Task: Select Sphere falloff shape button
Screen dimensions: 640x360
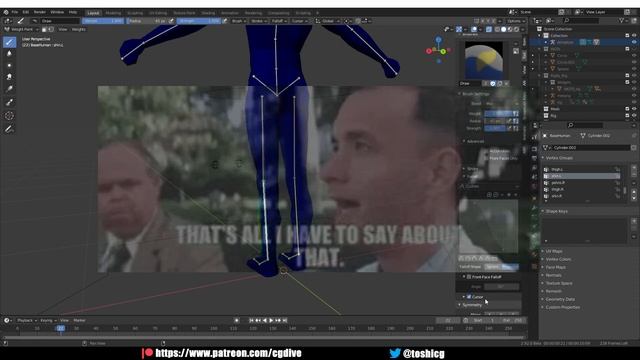Action: click(x=492, y=267)
